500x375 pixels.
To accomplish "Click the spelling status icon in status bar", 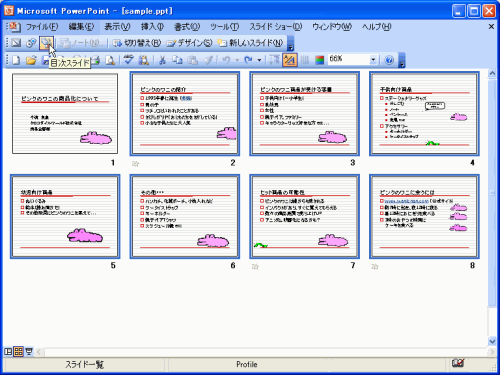I will (458, 363).
